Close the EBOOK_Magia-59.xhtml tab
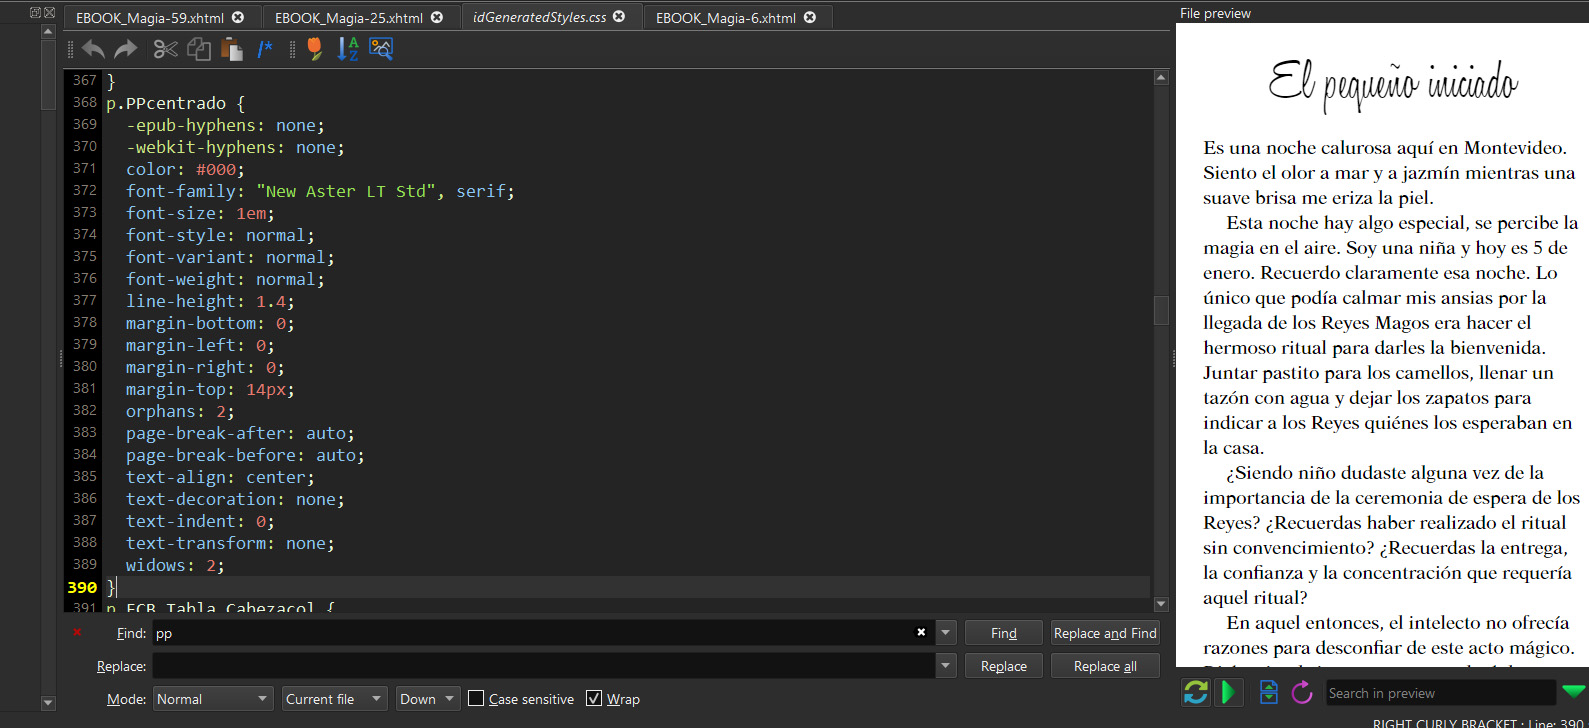 238,17
